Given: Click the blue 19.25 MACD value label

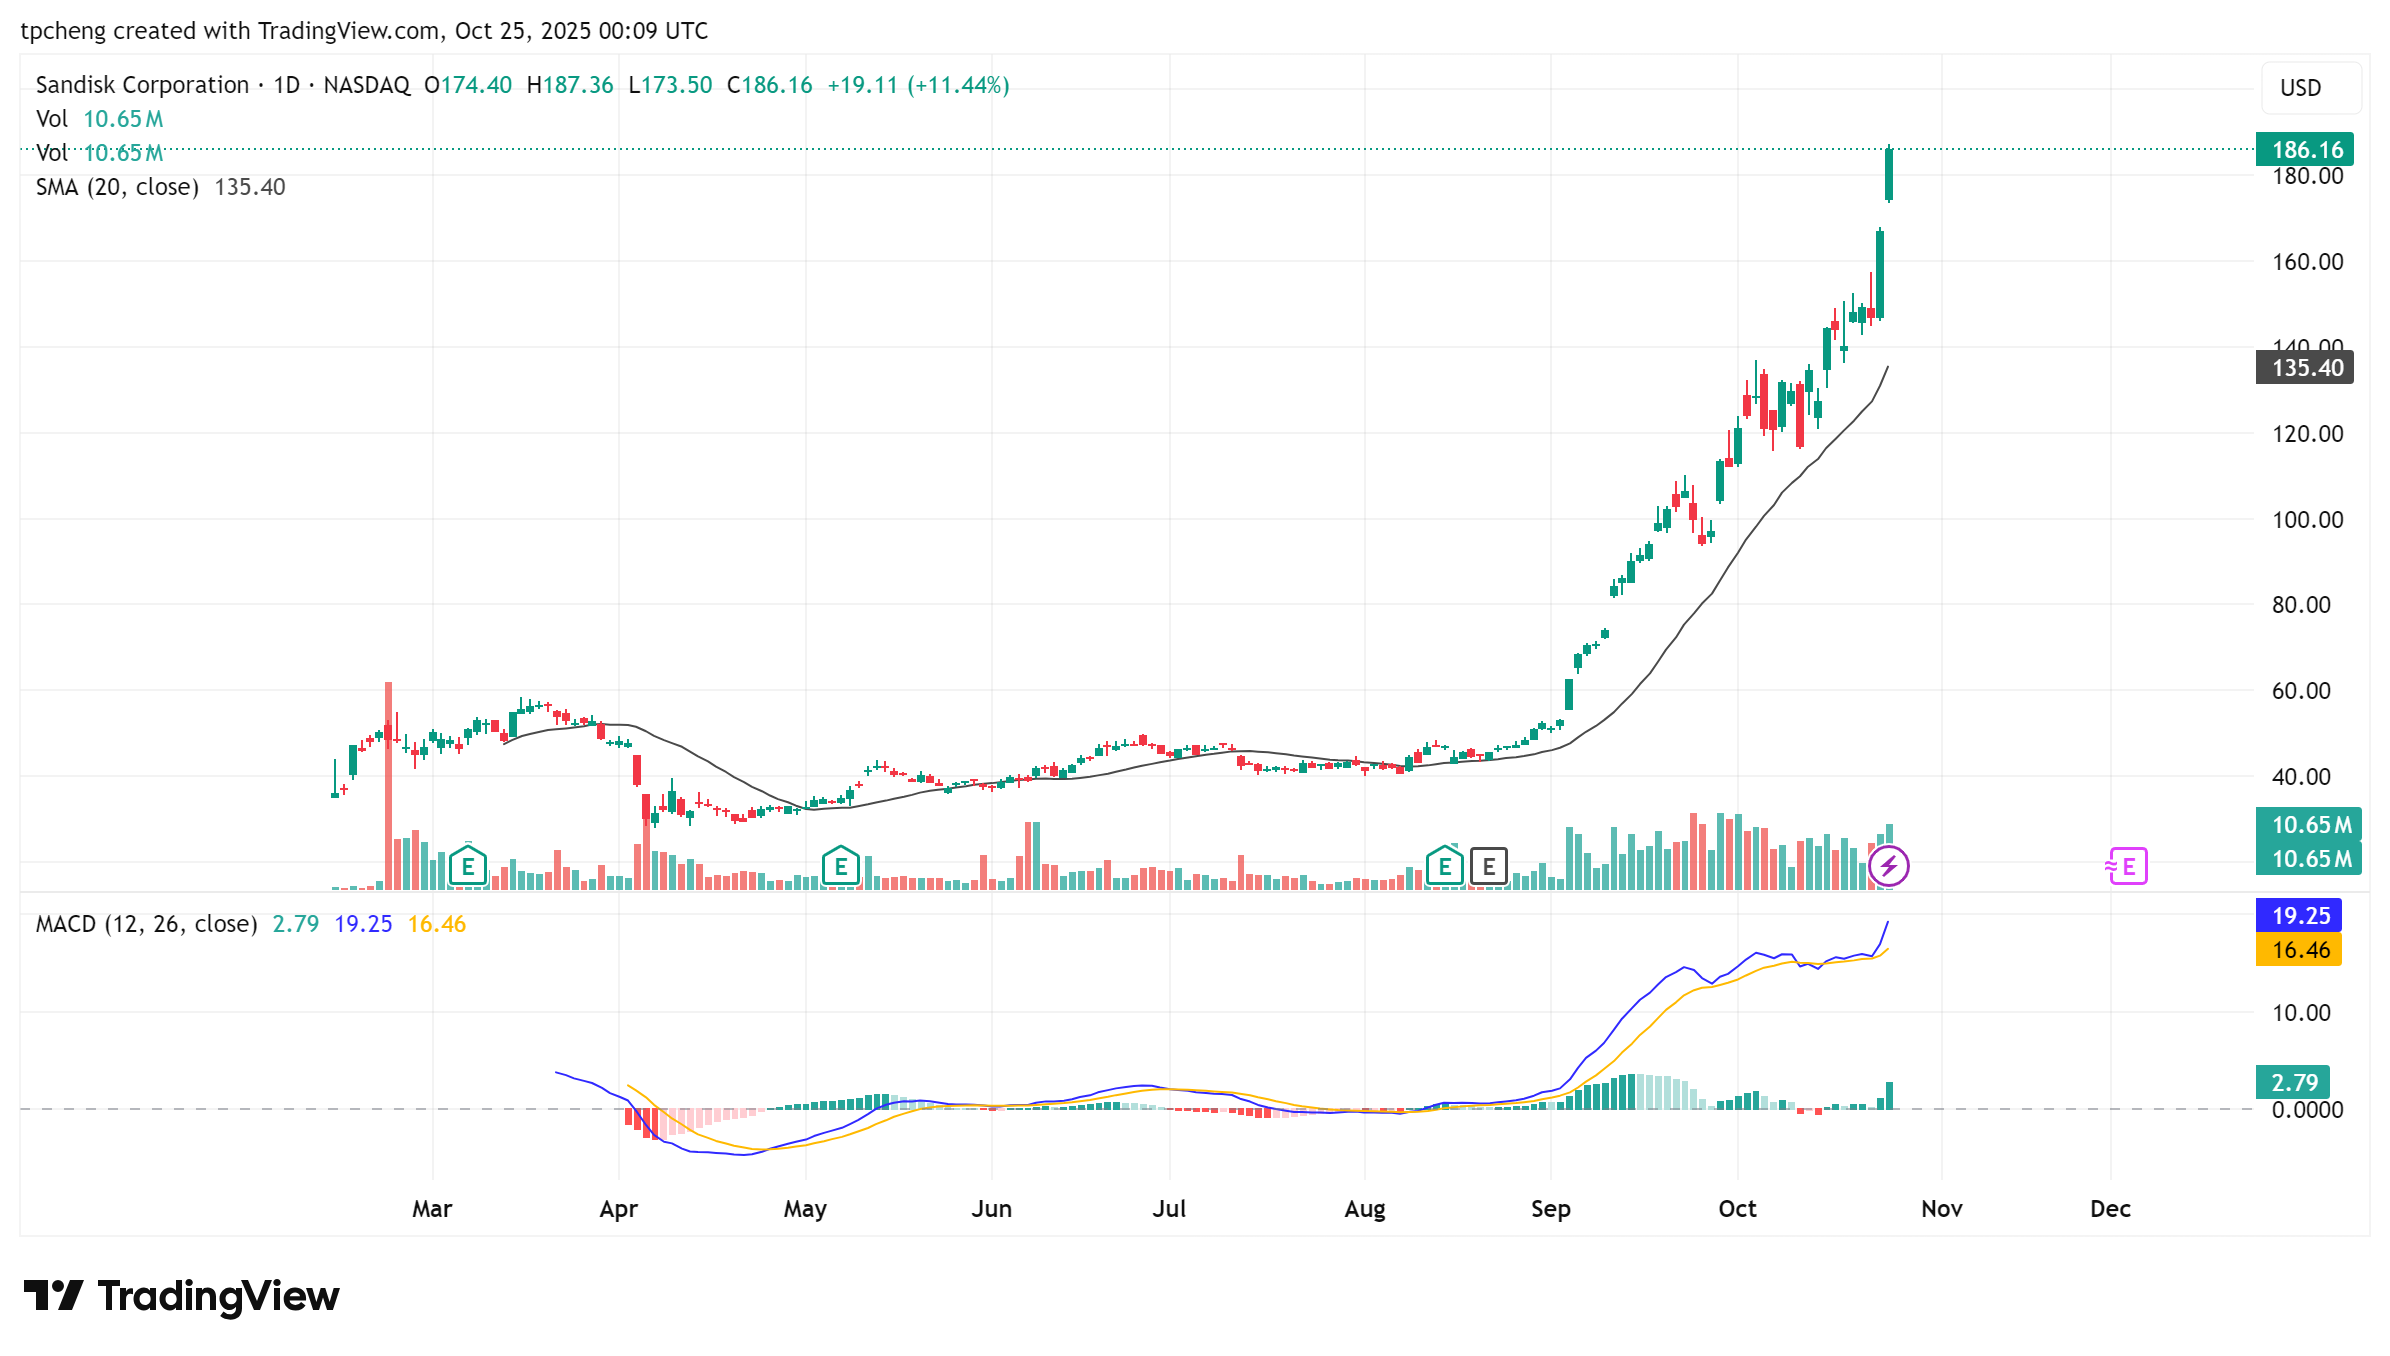Looking at the screenshot, I should click(2299, 916).
